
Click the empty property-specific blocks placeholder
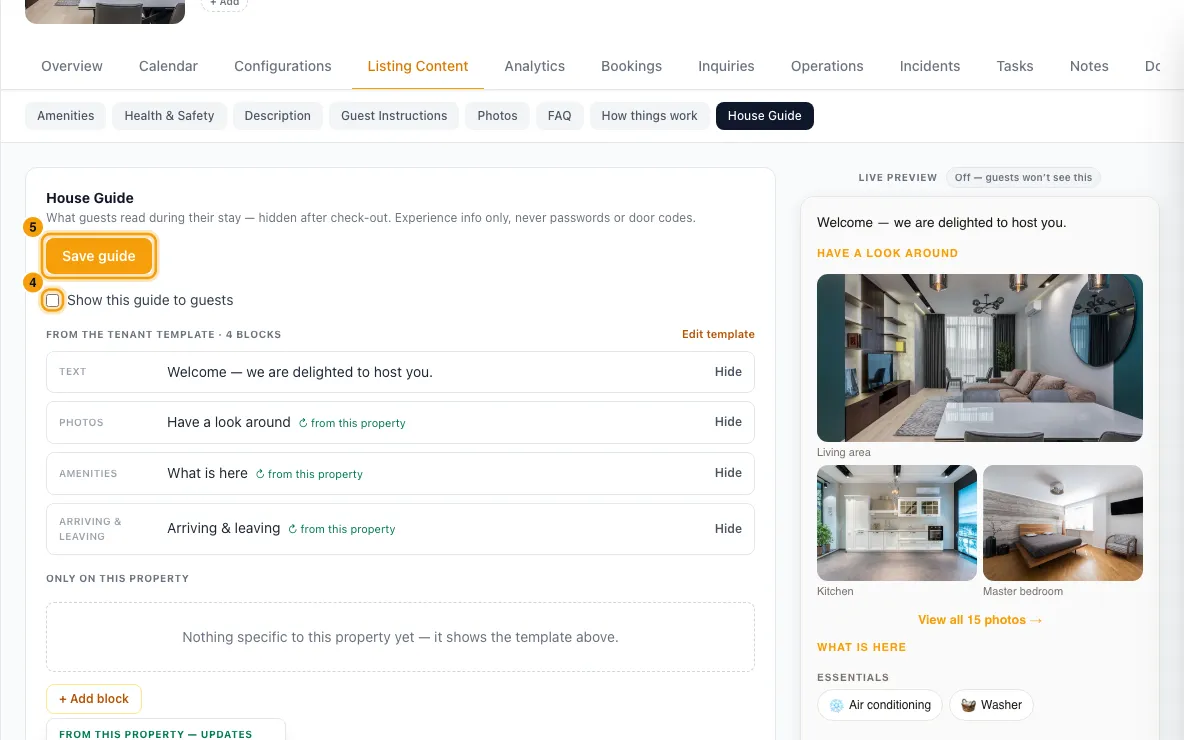click(x=400, y=637)
